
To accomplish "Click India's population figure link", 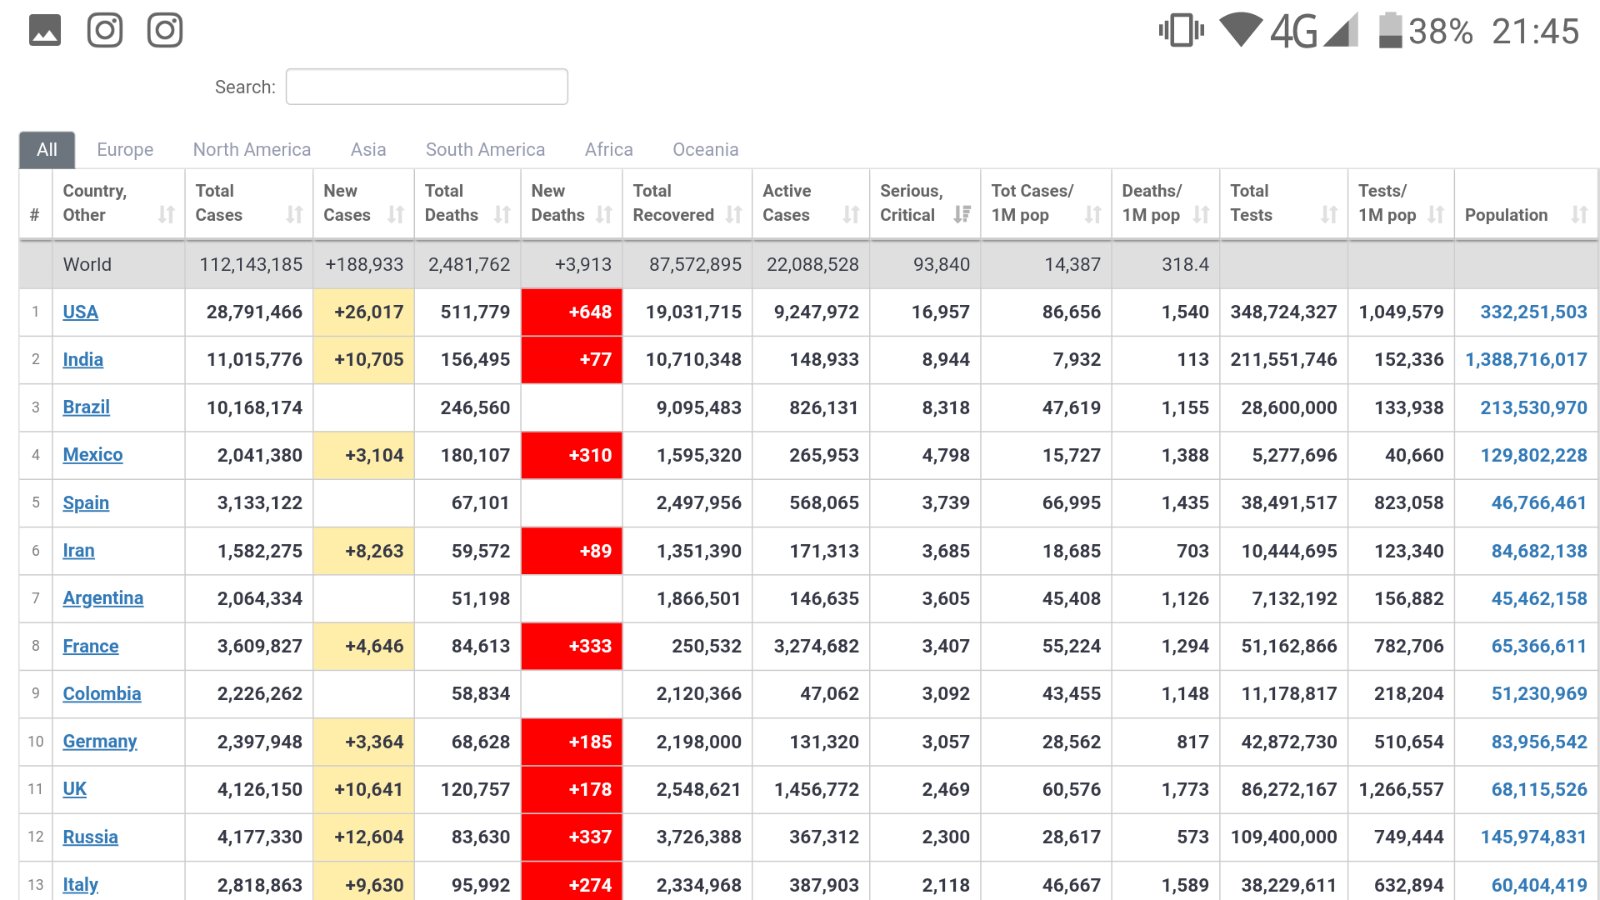I will [x=1526, y=360].
